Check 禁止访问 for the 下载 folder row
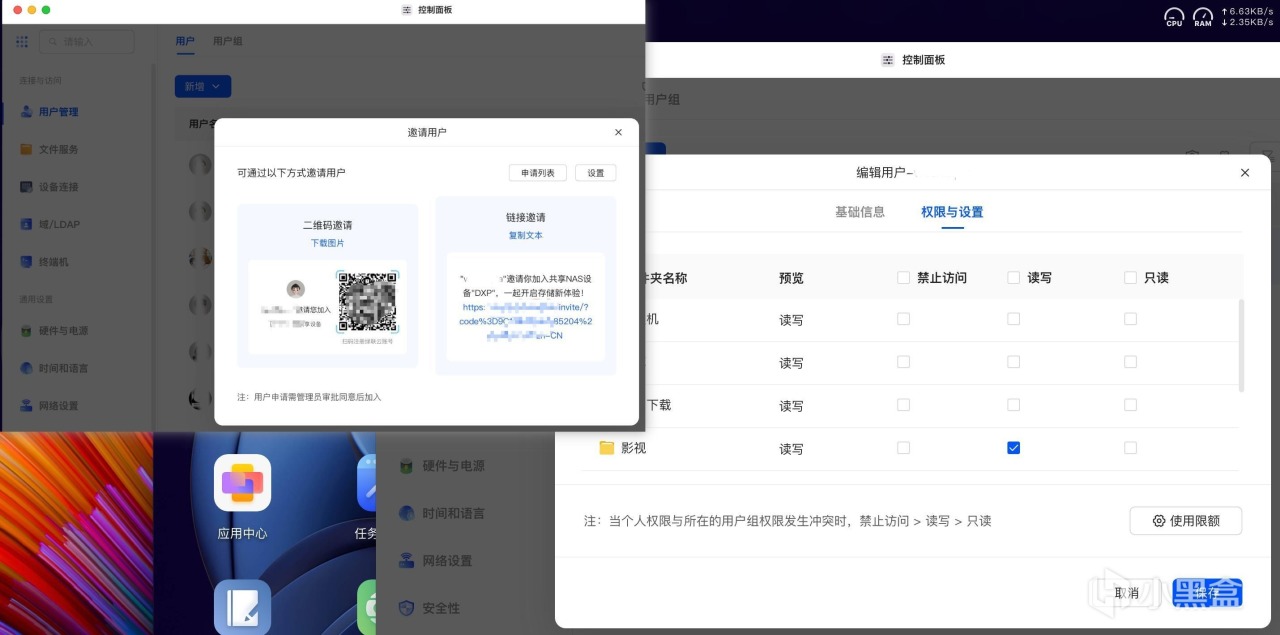 (x=904, y=405)
